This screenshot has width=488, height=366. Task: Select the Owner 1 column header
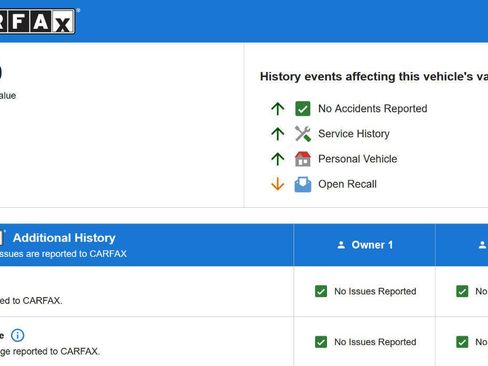[365, 245]
